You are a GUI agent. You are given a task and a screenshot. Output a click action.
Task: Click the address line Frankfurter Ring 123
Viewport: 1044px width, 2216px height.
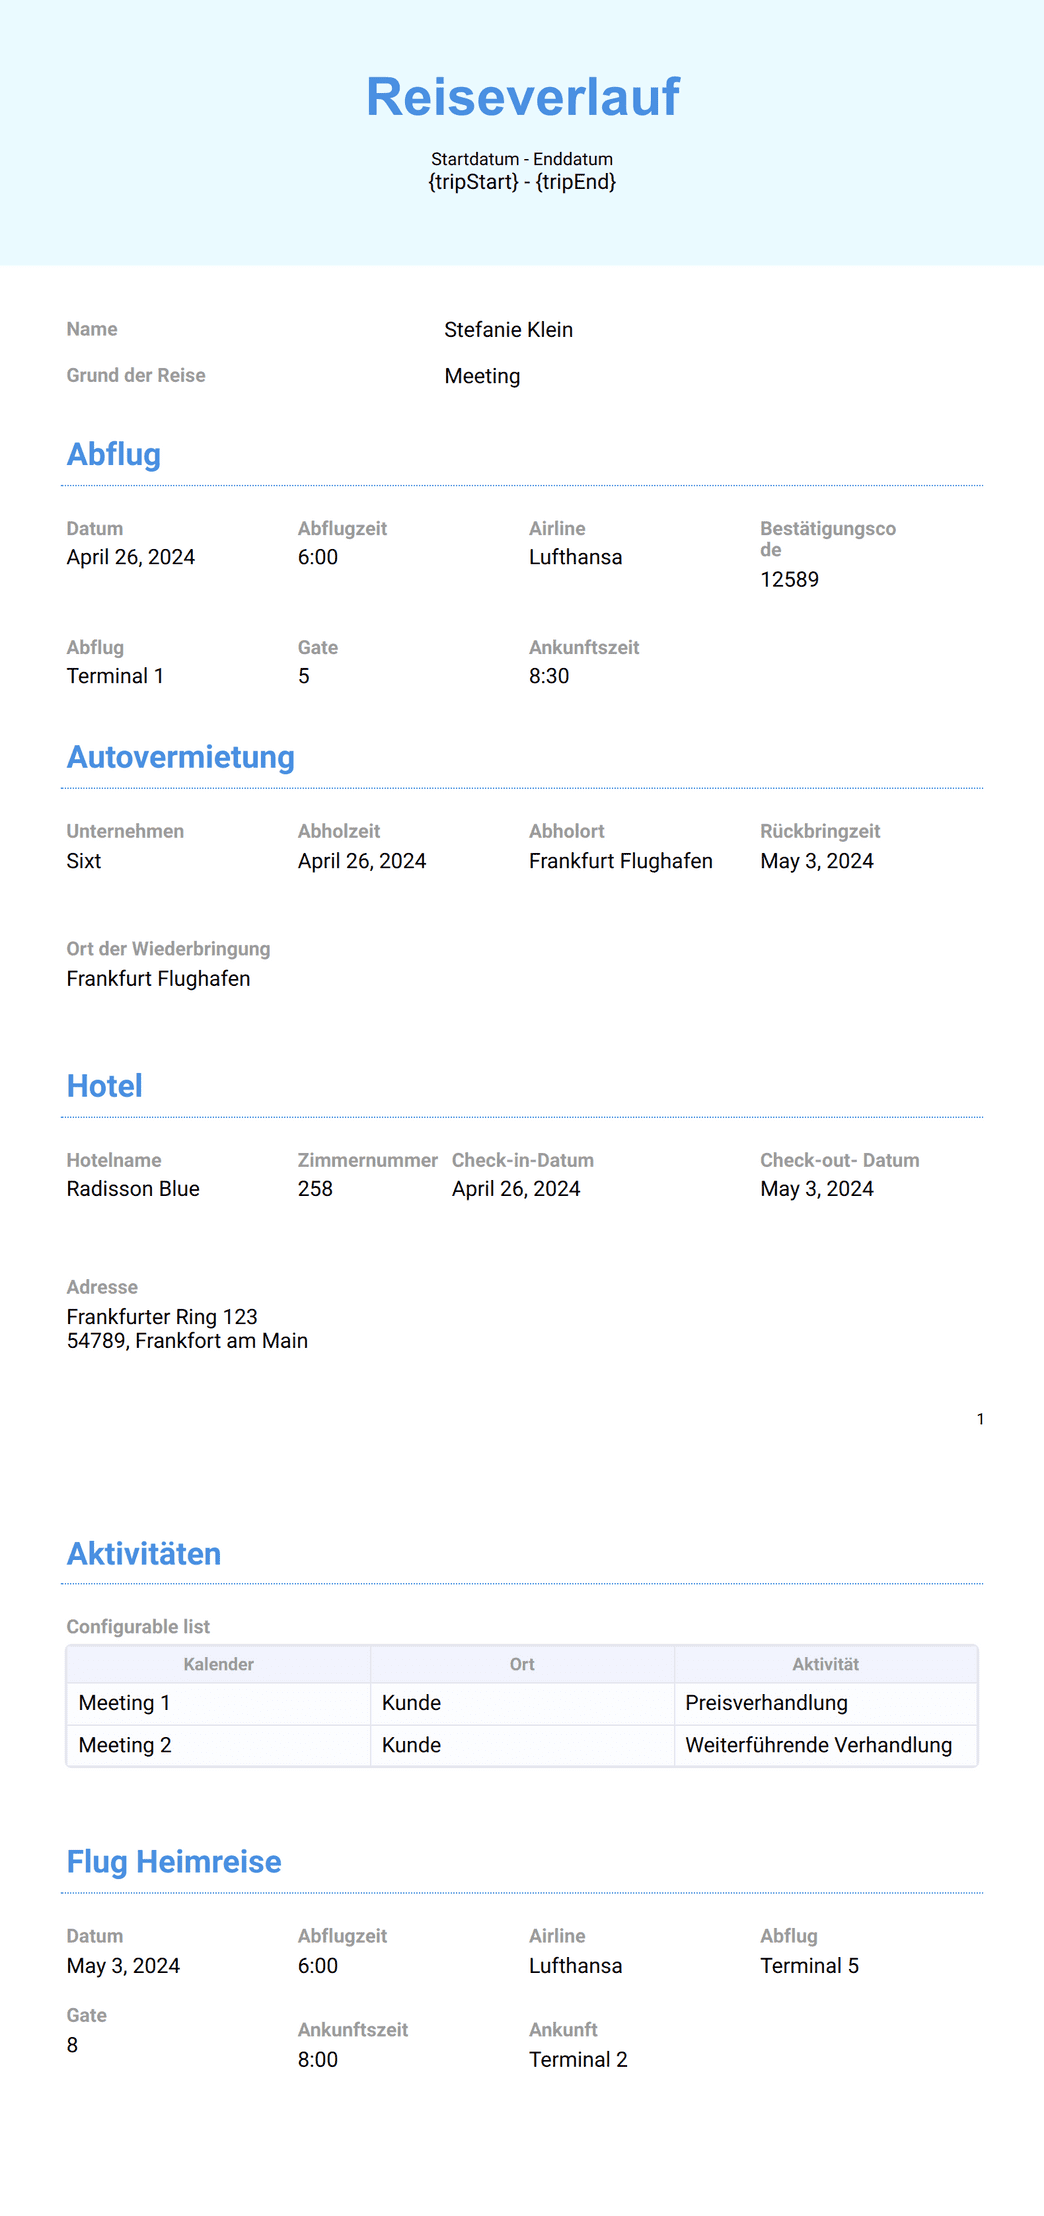[162, 1317]
